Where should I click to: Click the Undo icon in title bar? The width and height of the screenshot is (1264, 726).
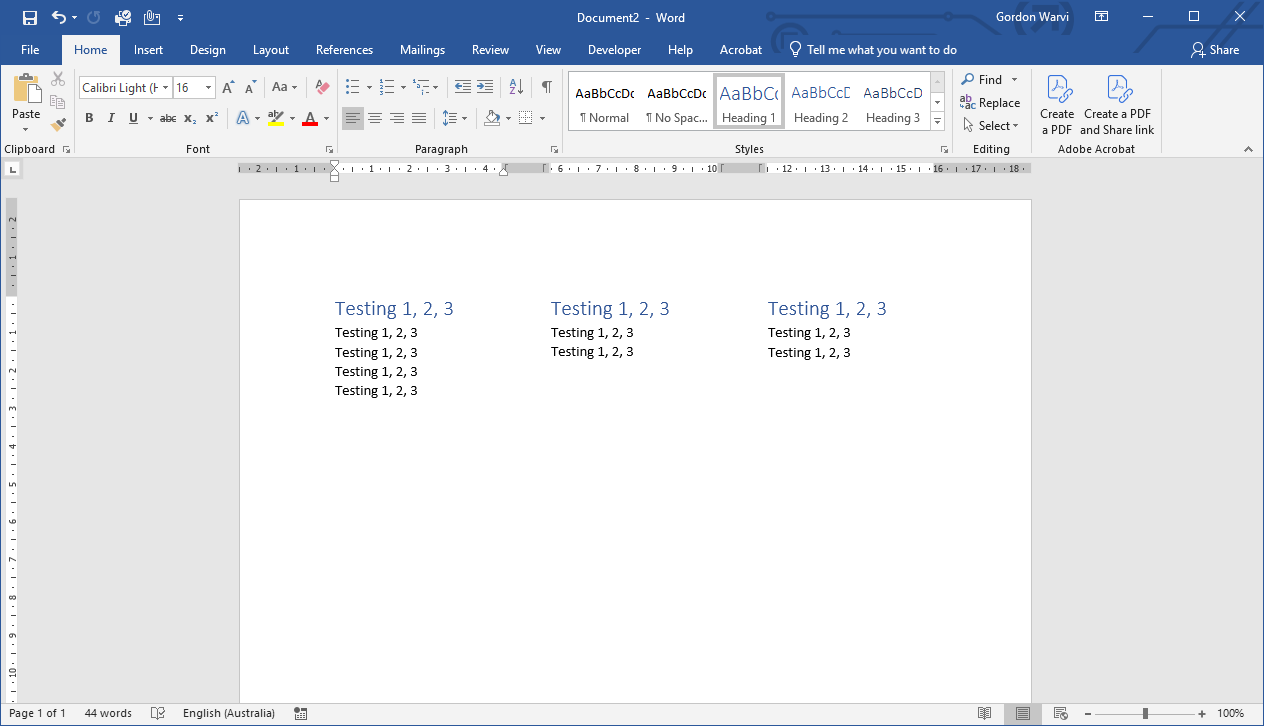click(59, 17)
